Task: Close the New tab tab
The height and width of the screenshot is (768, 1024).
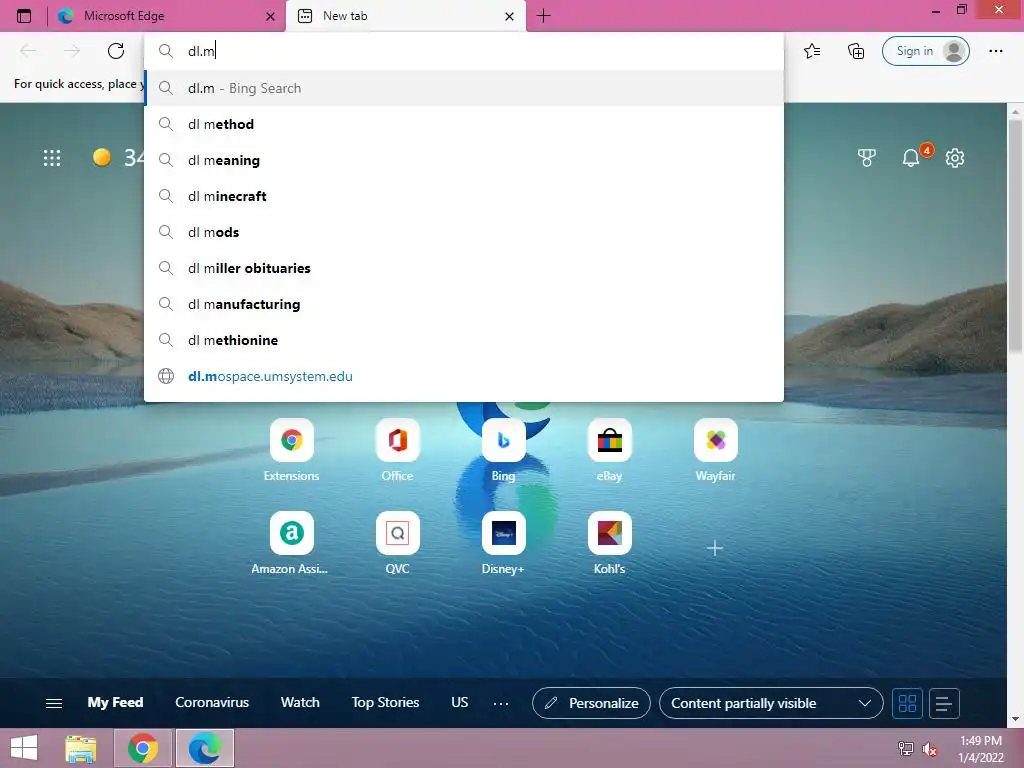Action: [509, 16]
